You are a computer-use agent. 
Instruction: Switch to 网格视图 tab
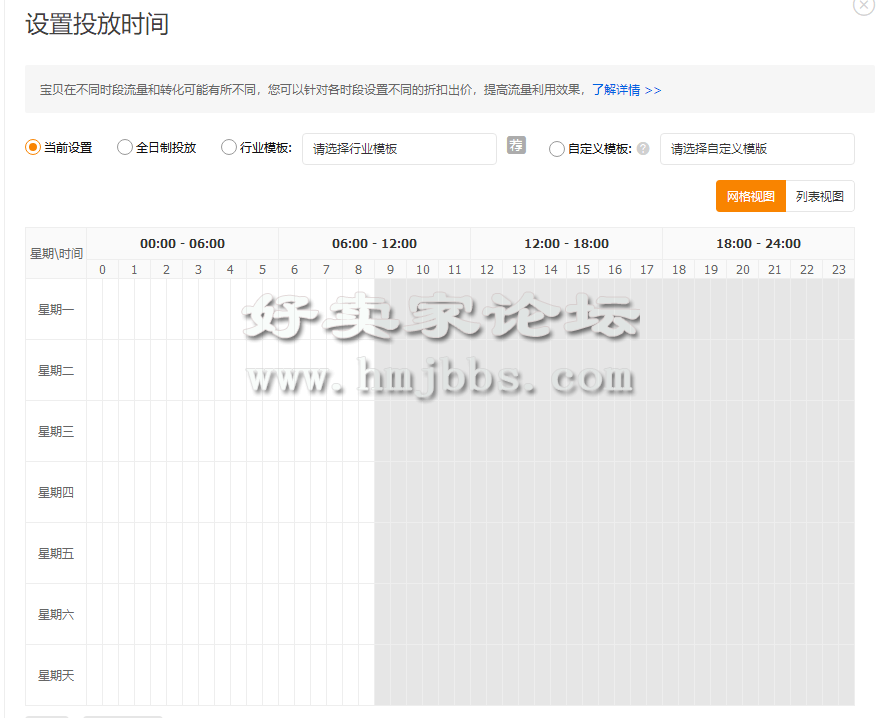(x=750, y=197)
